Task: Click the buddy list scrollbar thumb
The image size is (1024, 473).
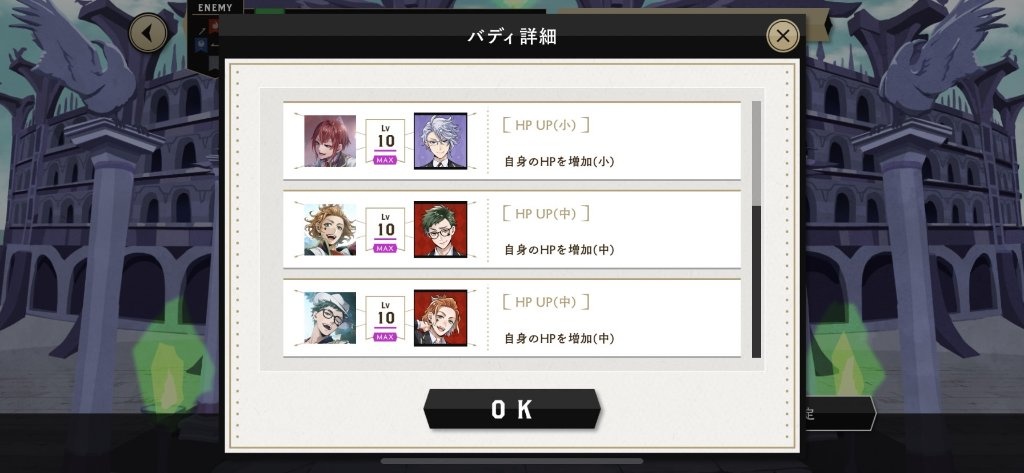Action: [756, 154]
